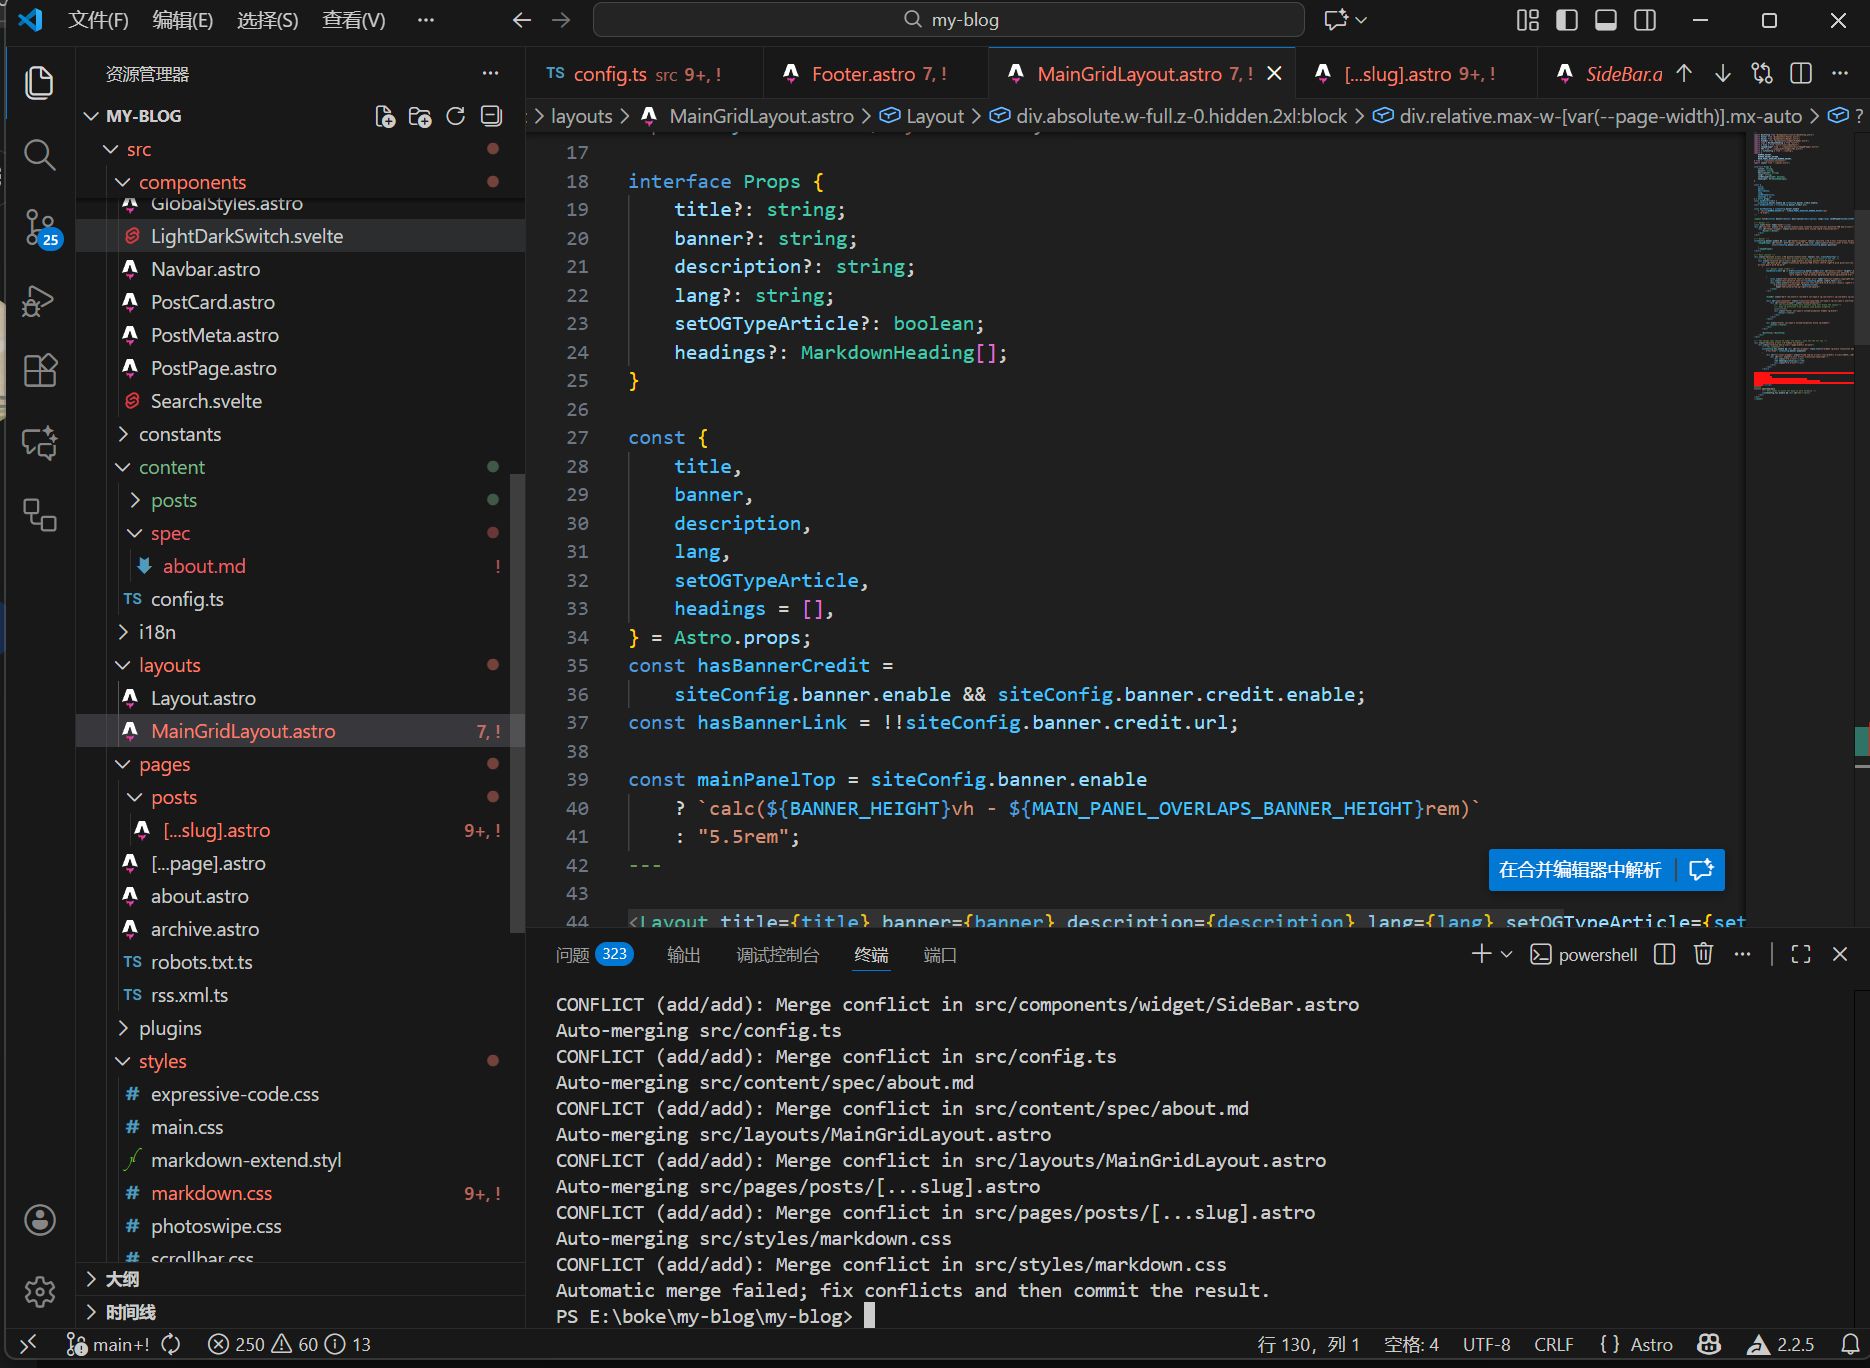Toggle the primary side bar visibility
The image size is (1870, 1368).
[x=1567, y=20]
